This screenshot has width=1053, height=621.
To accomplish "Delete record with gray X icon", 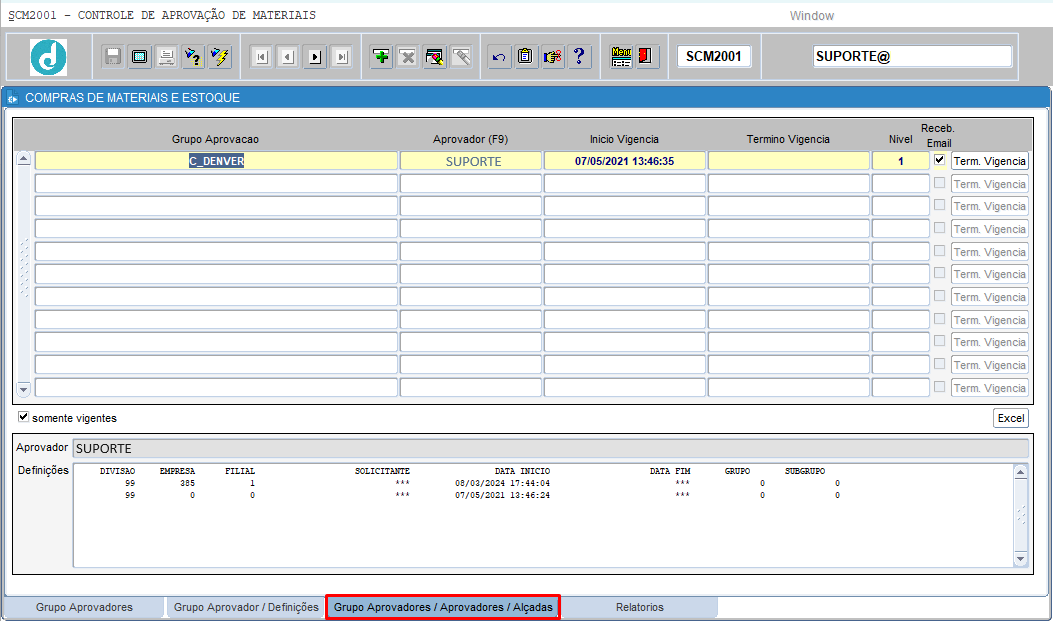I will pos(408,56).
